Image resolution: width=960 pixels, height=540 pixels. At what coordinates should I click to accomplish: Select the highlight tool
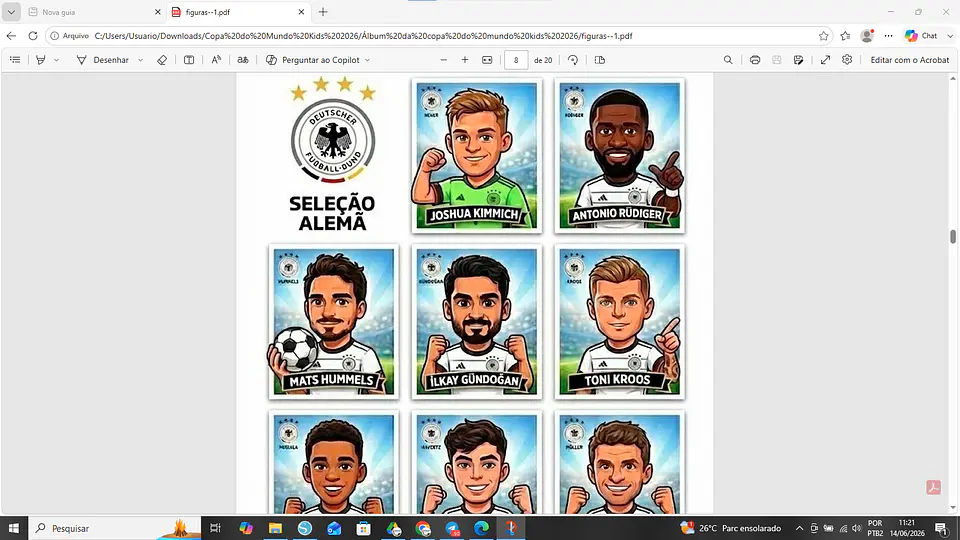[41, 60]
